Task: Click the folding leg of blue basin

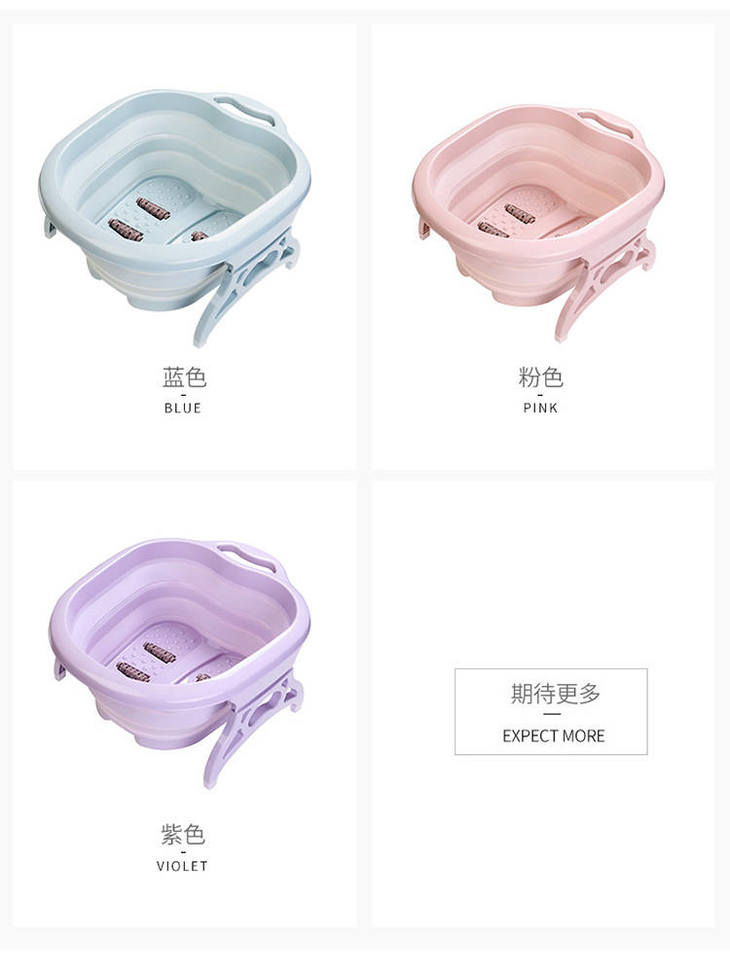Action: [x=245, y=288]
